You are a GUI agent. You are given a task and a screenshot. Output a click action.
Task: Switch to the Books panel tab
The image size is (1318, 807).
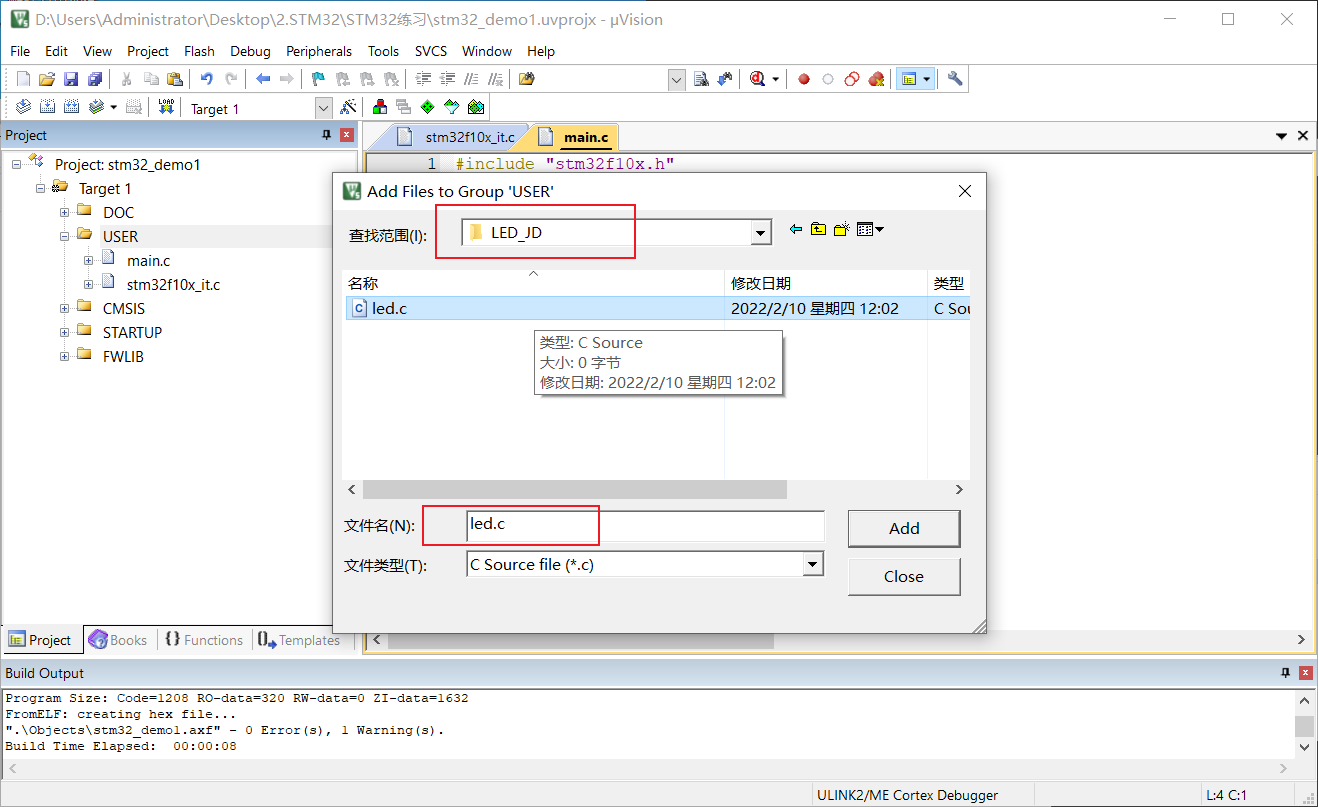(x=117, y=640)
